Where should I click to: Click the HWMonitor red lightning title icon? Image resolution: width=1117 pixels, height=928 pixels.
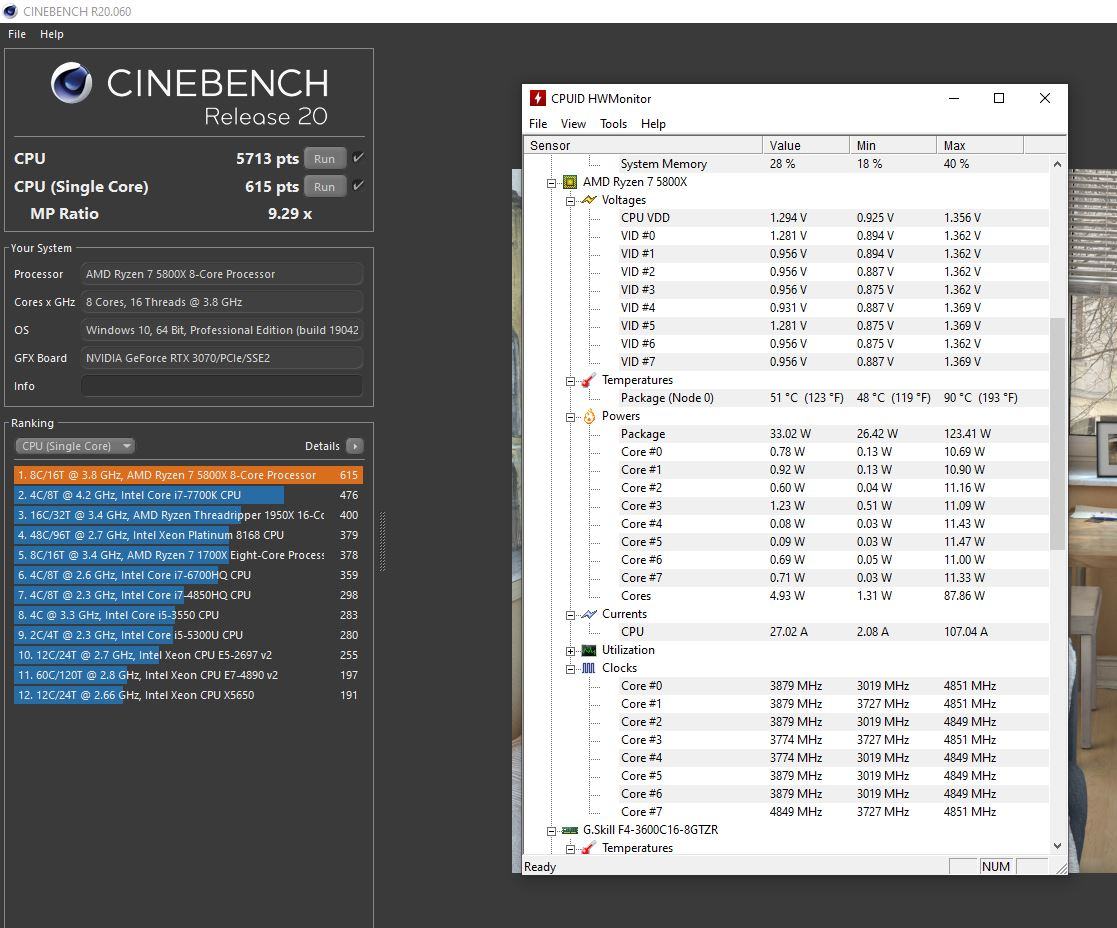(x=537, y=98)
